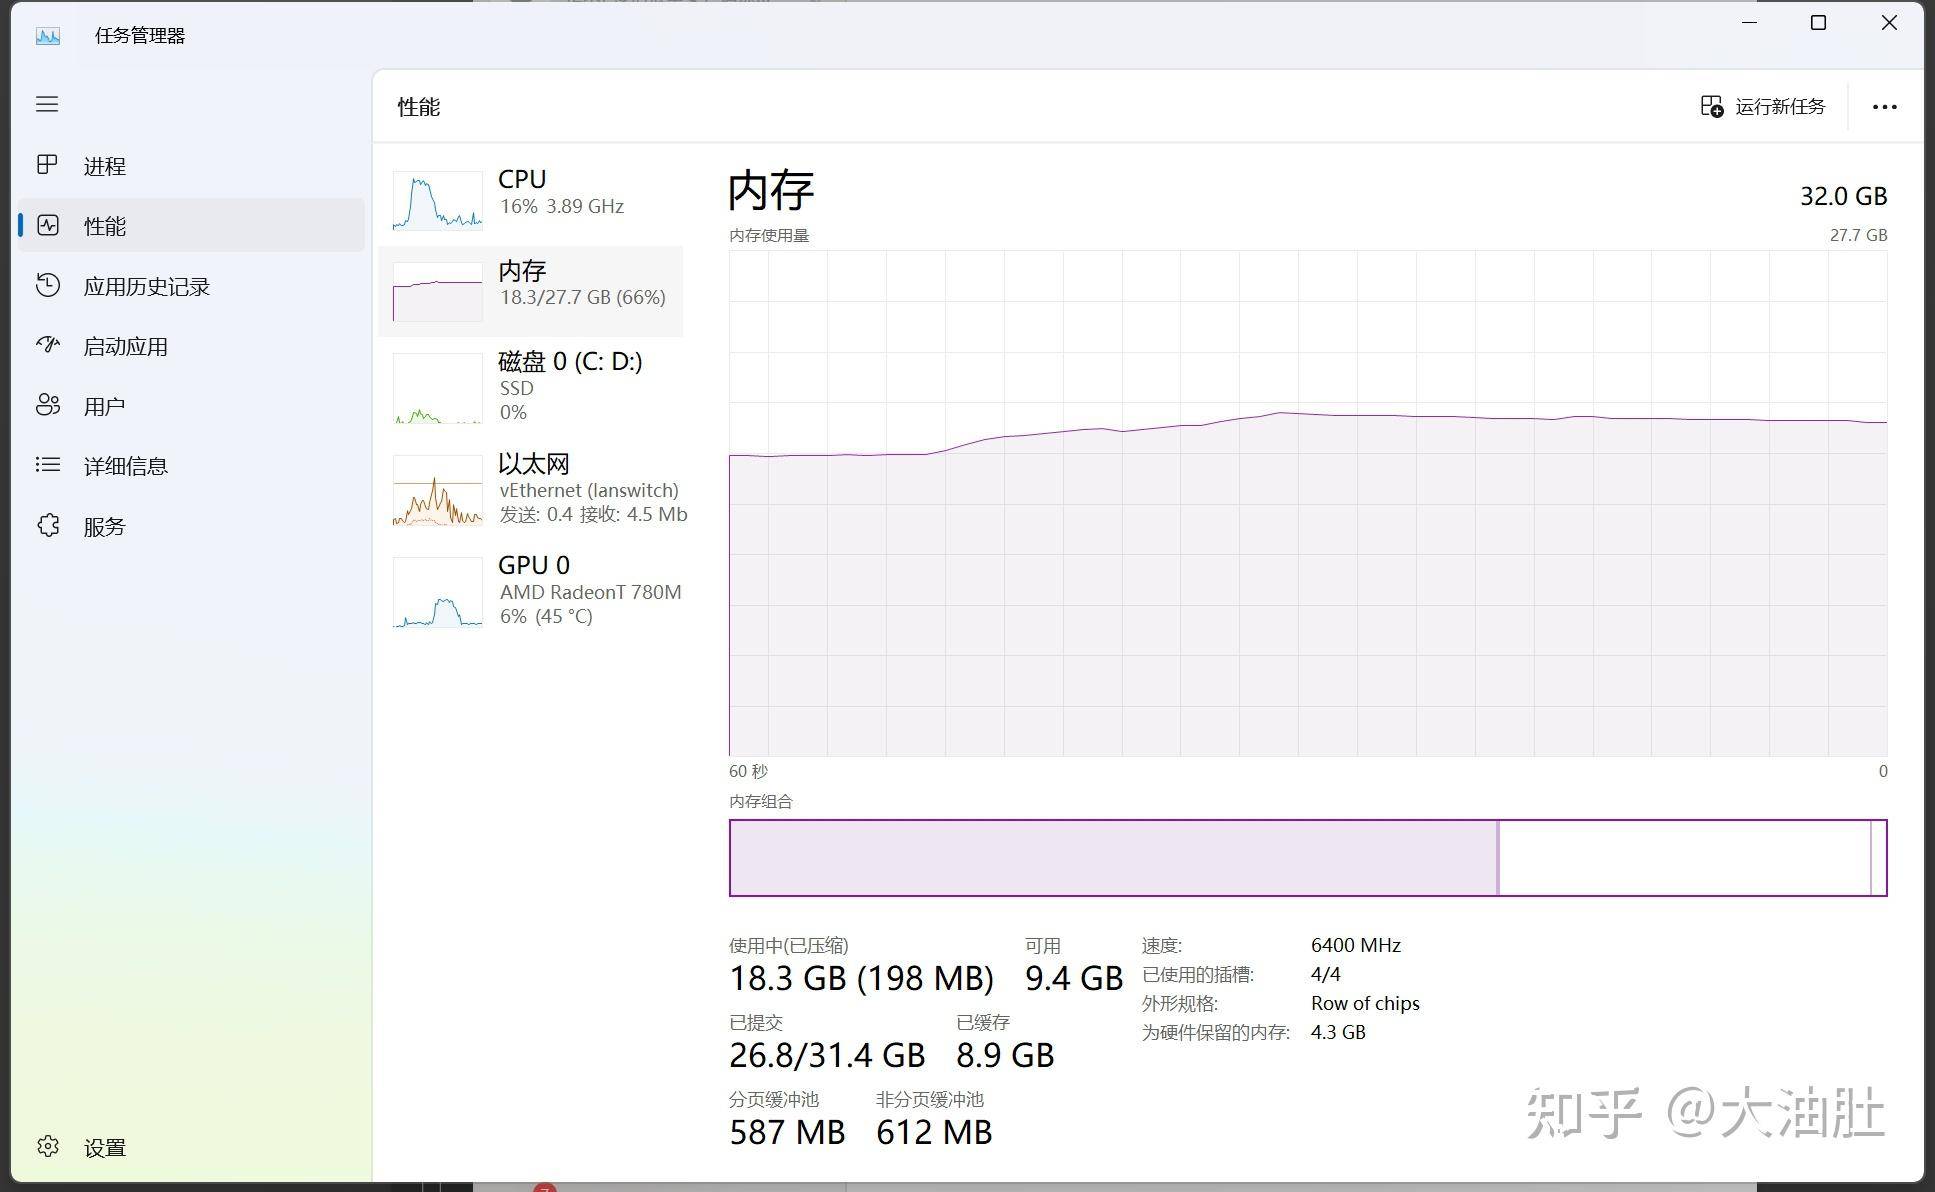1935x1192 pixels.
Task: Open the 进程 navigation item
Action: tap(190, 166)
